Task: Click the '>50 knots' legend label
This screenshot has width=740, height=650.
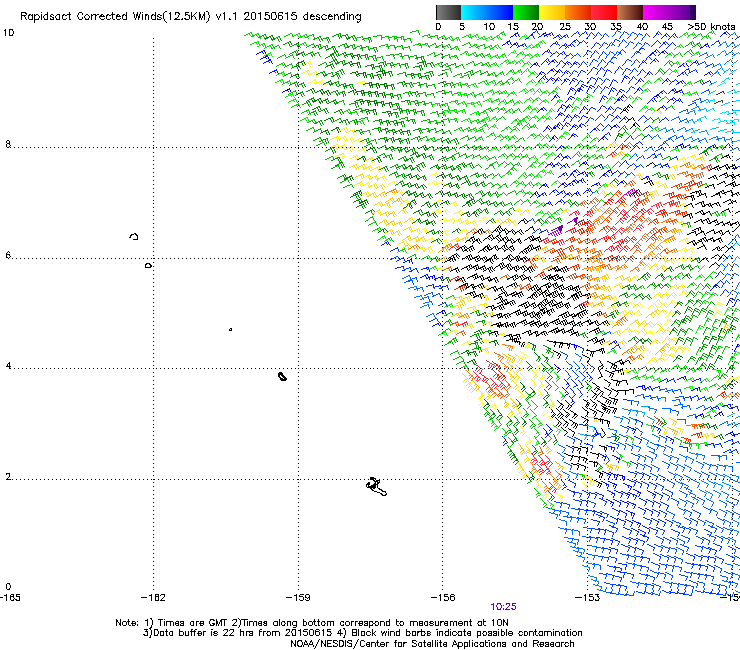Action: pos(711,27)
